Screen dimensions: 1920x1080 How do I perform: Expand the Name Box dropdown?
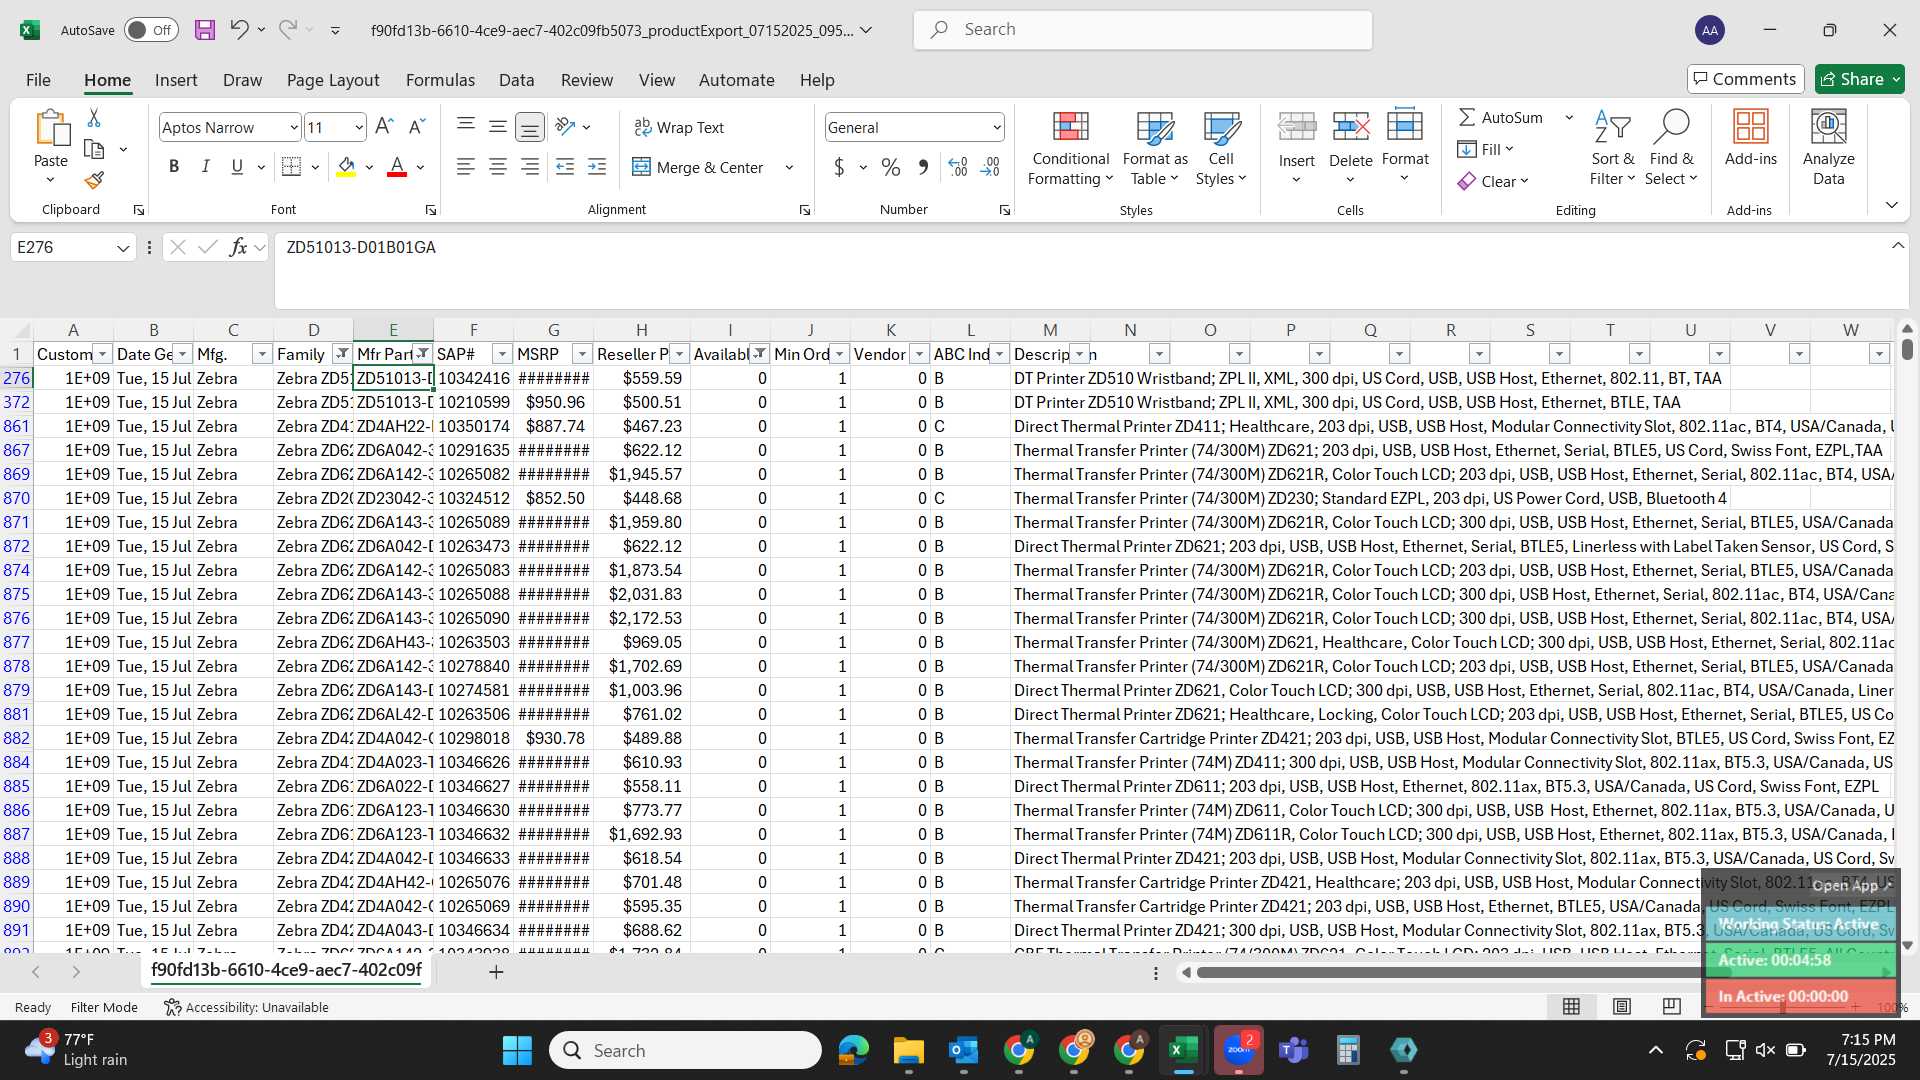(x=123, y=247)
